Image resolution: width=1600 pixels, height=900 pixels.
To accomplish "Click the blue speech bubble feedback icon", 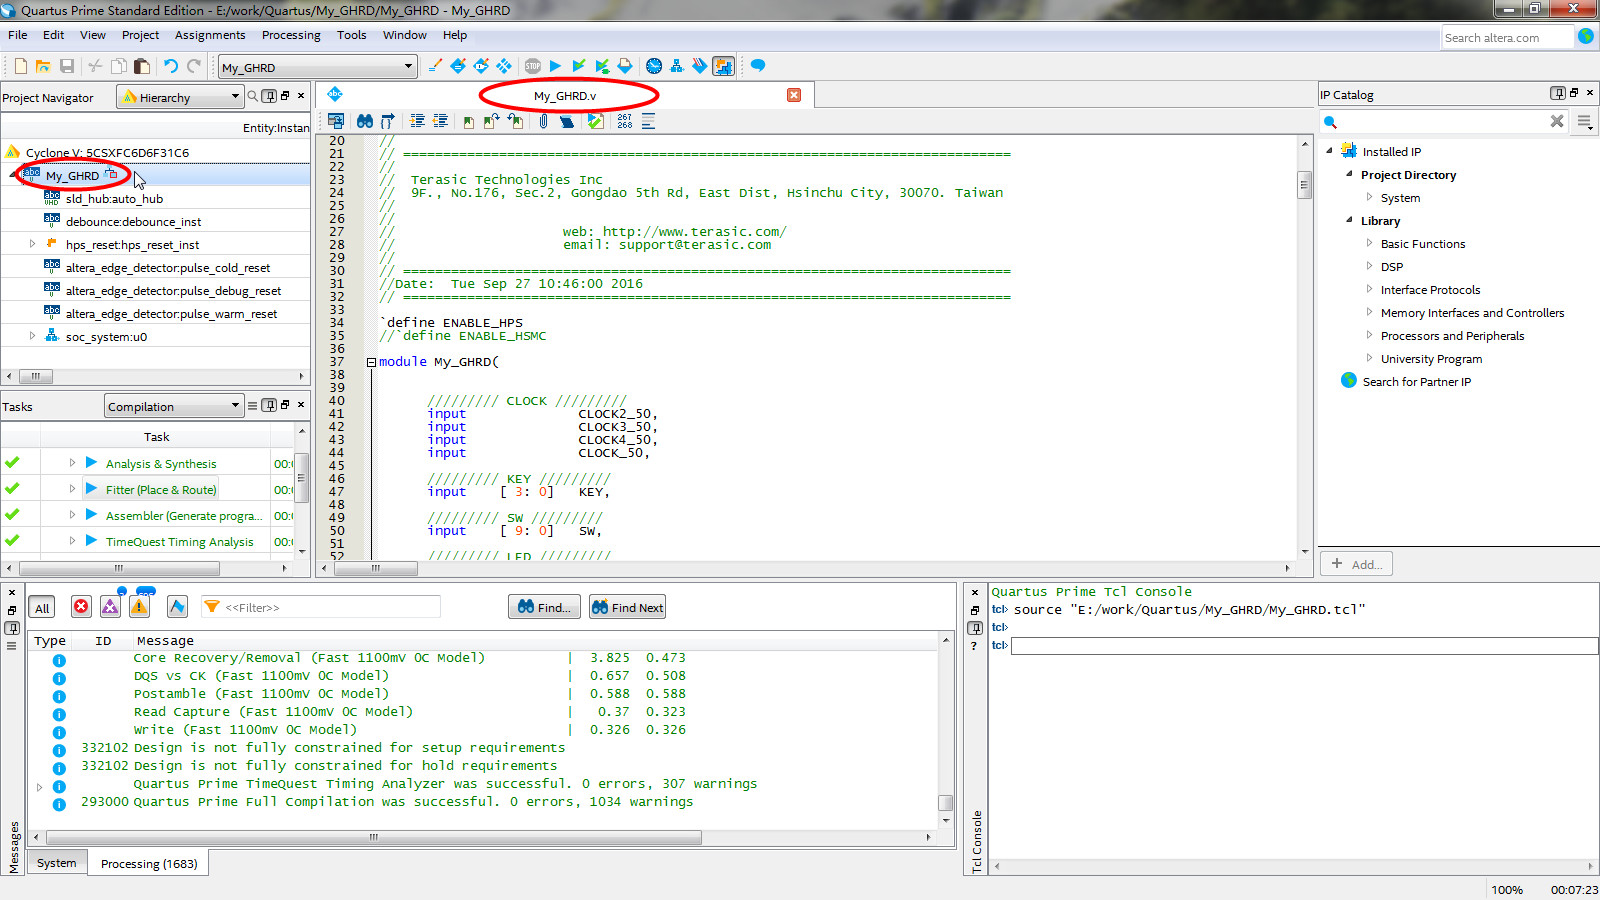I will [x=758, y=66].
